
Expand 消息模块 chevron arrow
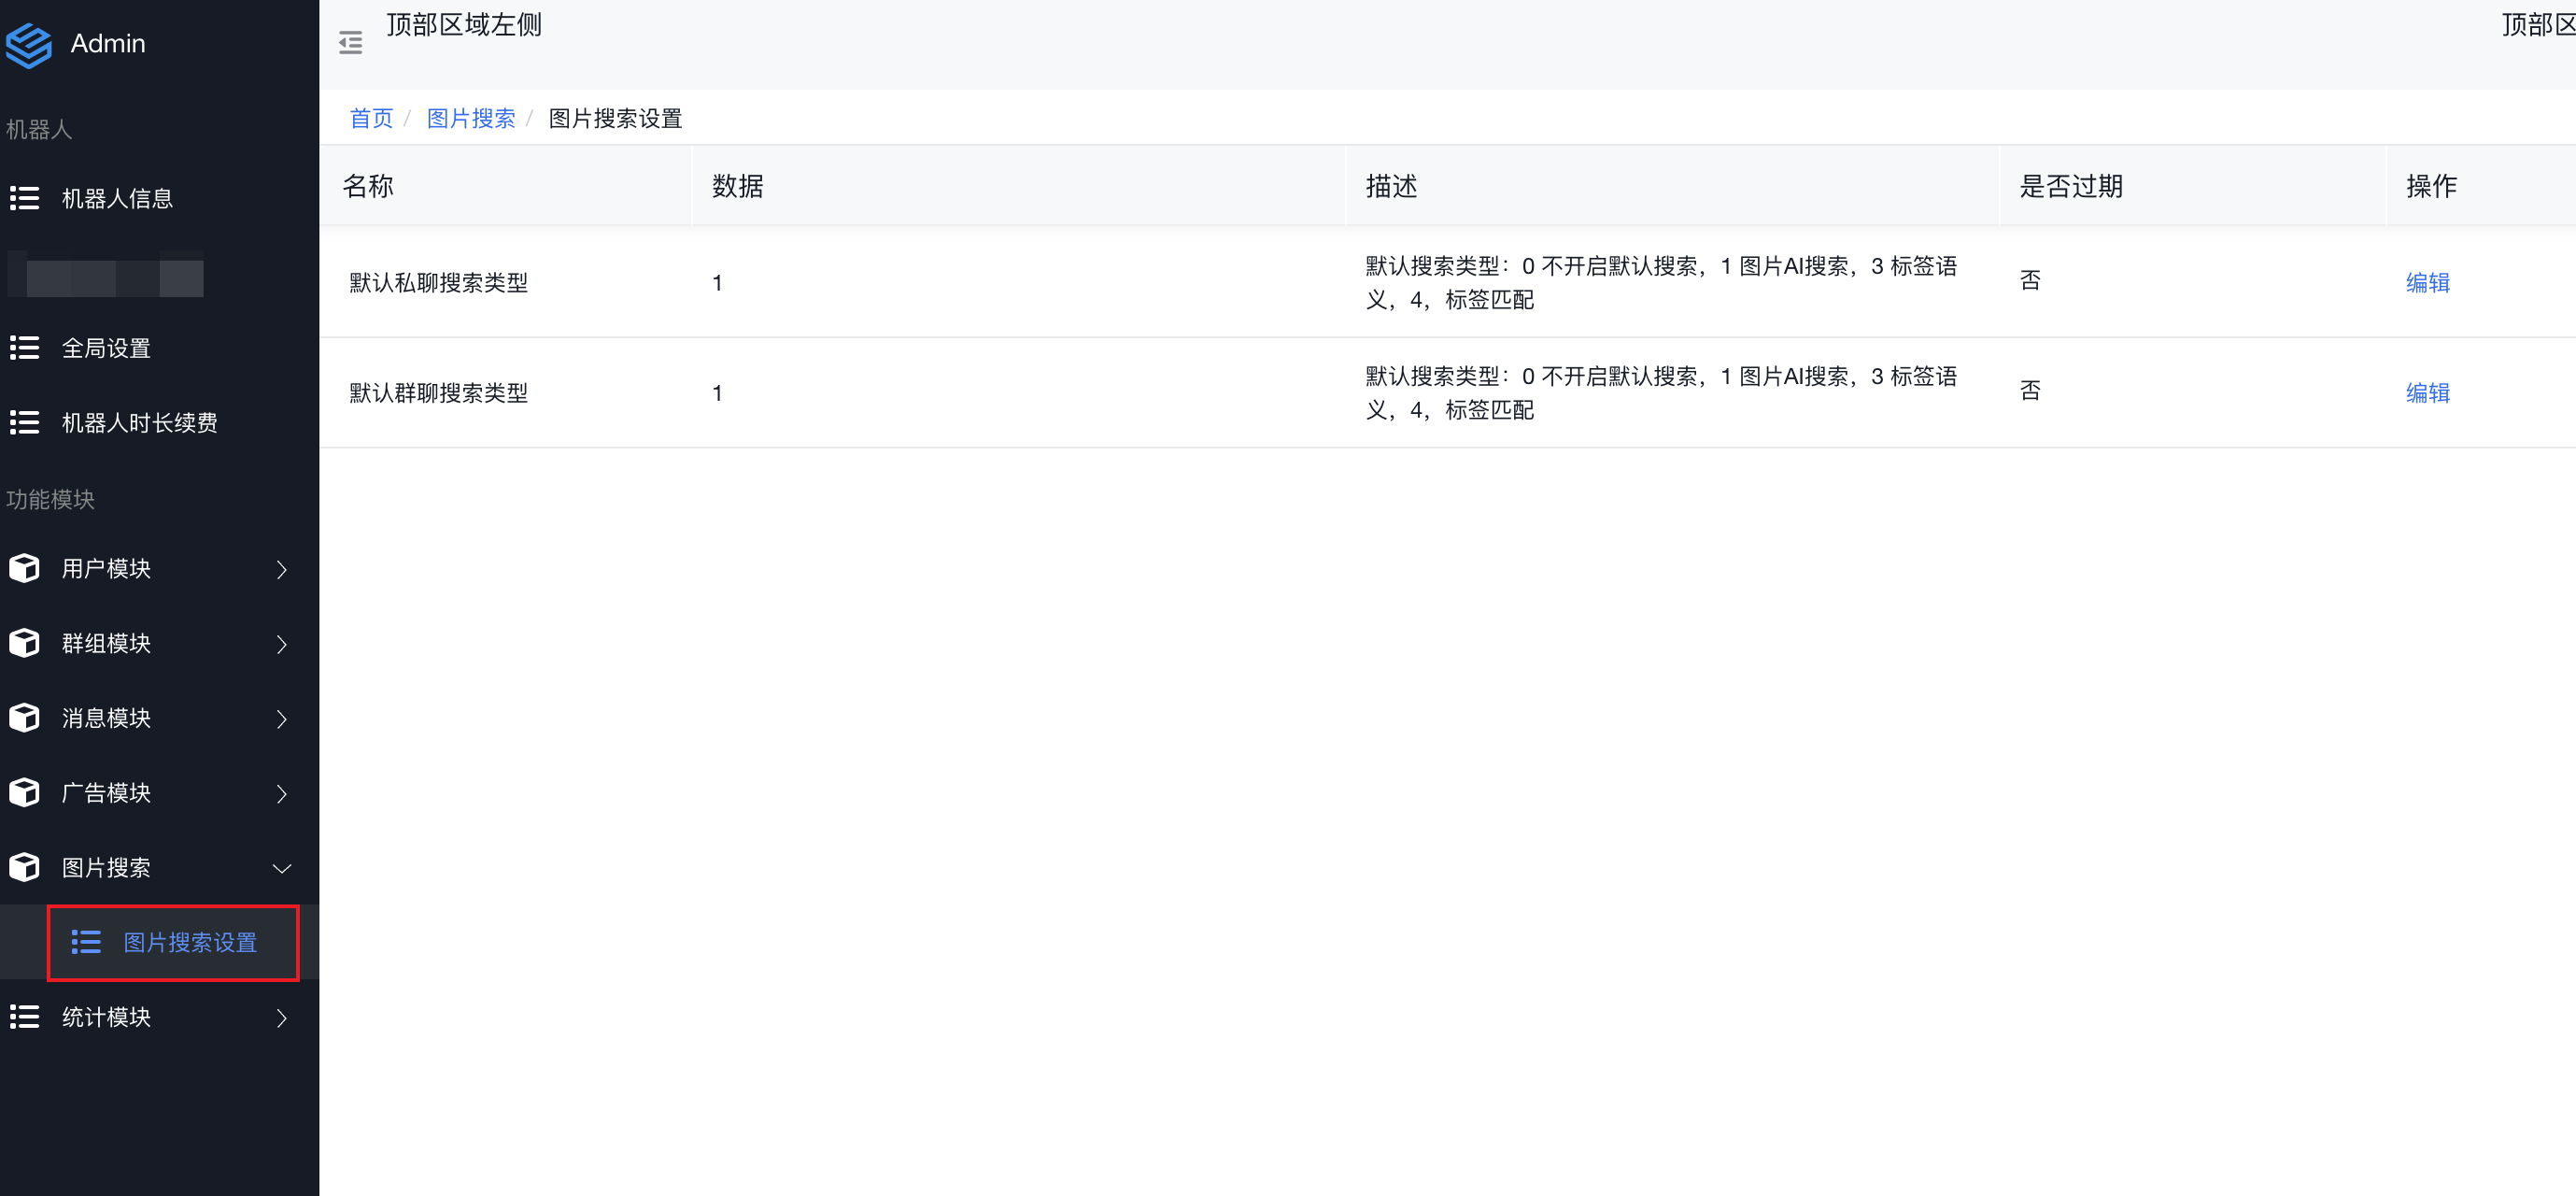click(x=282, y=719)
